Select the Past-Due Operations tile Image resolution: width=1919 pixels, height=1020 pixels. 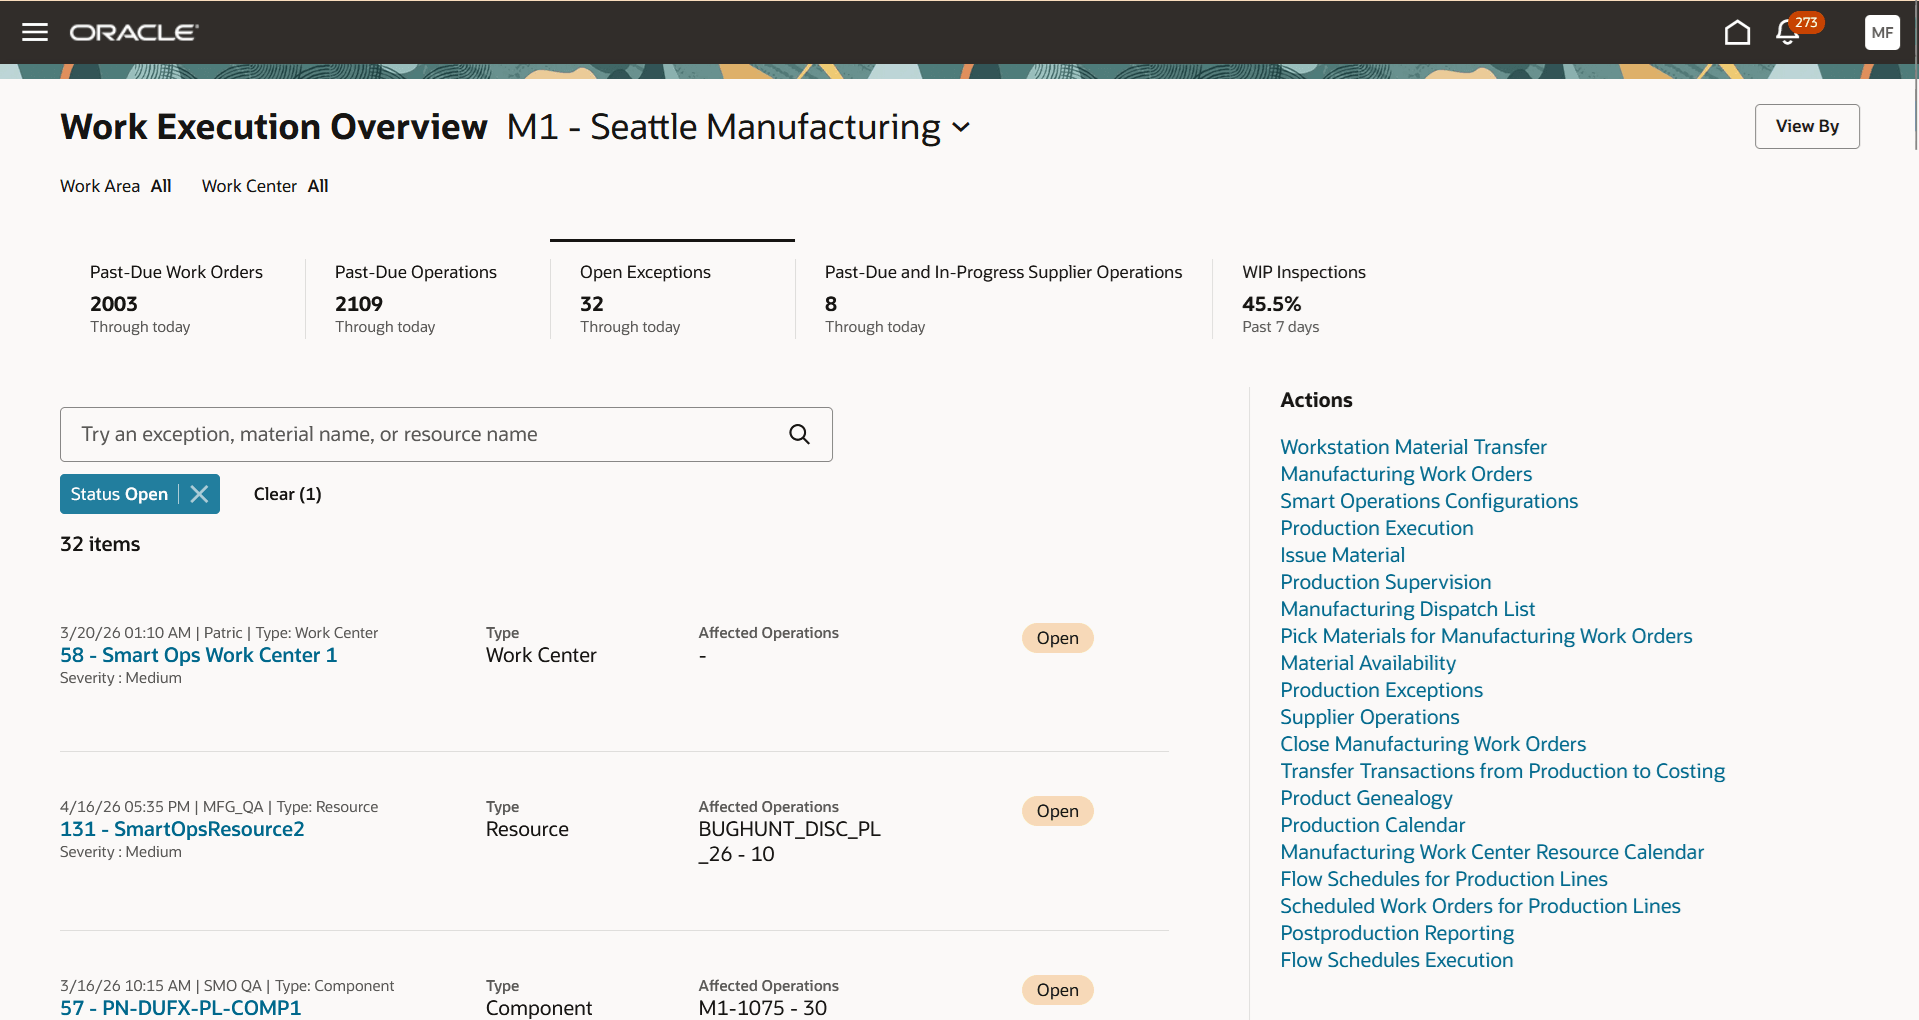[x=428, y=298]
